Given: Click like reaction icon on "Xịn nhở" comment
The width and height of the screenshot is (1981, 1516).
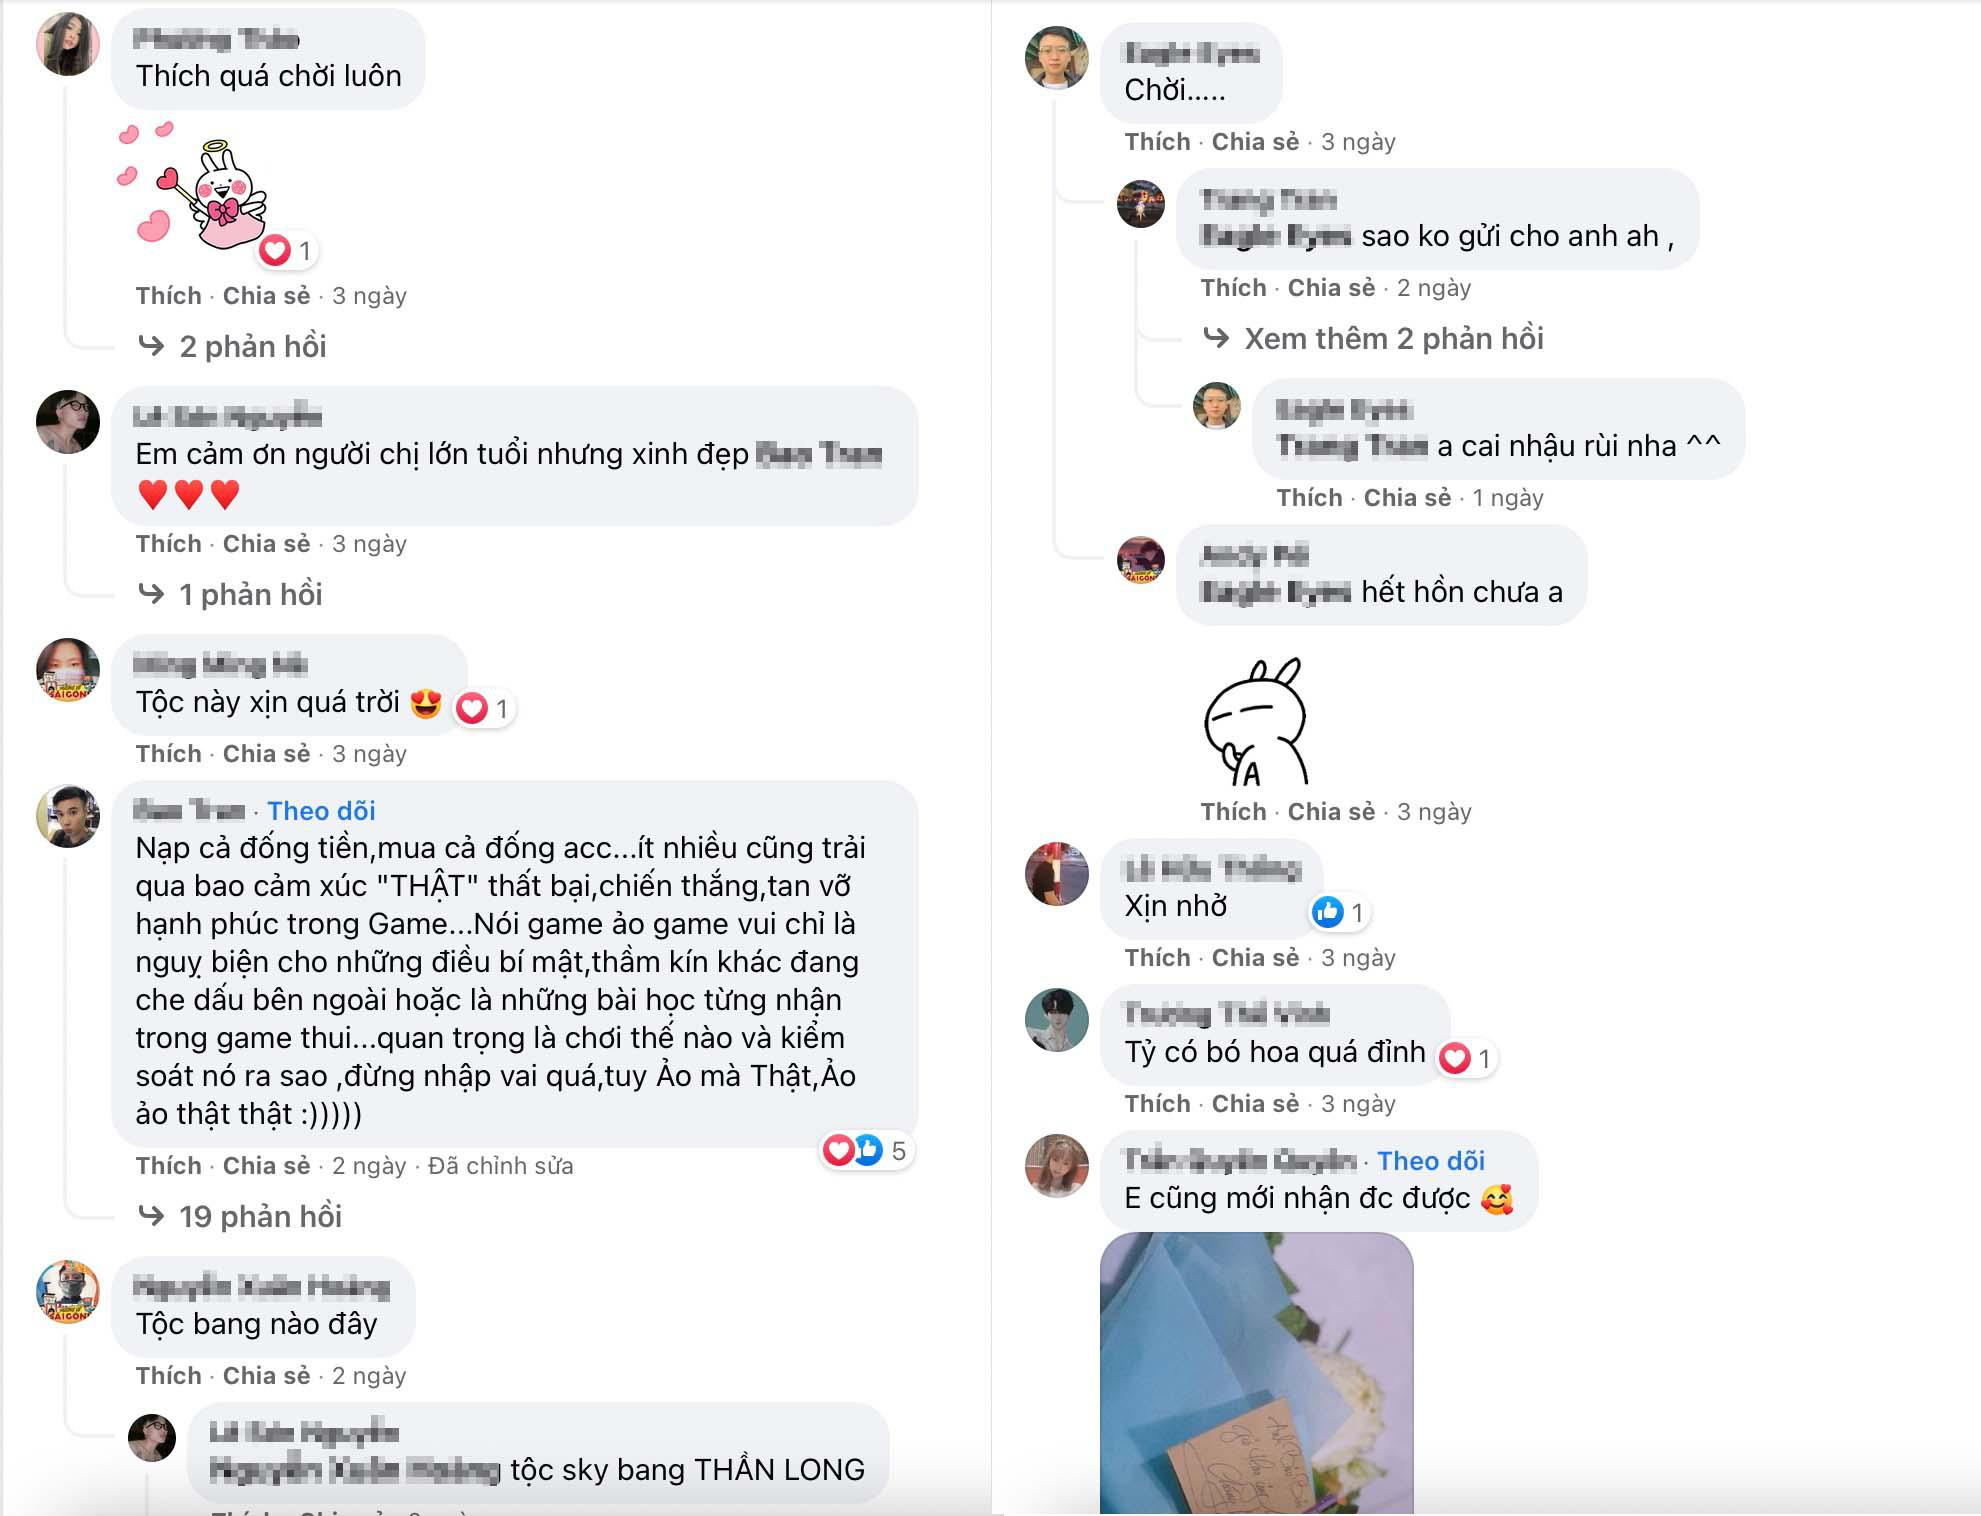Looking at the screenshot, I should pyautogui.click(x=1327, y=912).
